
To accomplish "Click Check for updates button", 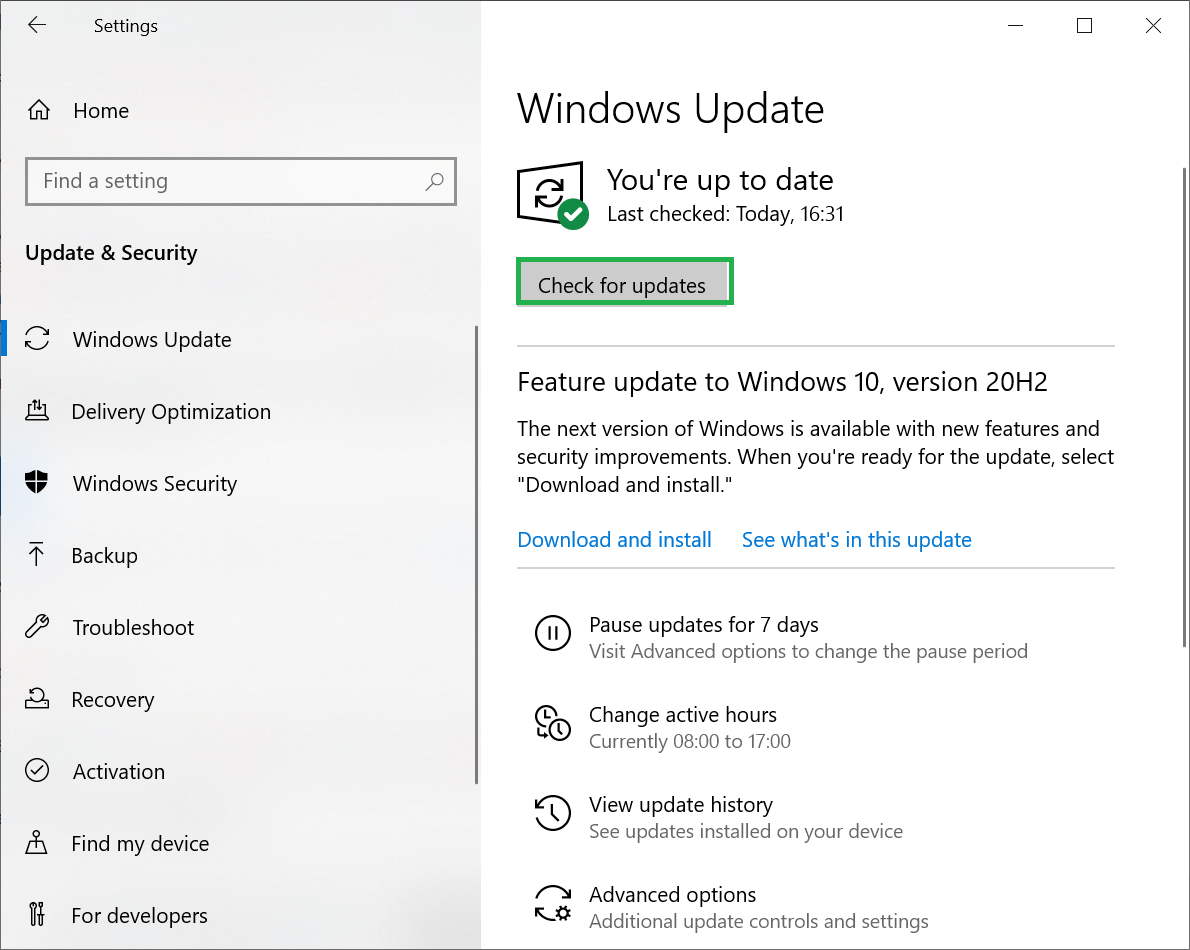I will coord(624,282).
